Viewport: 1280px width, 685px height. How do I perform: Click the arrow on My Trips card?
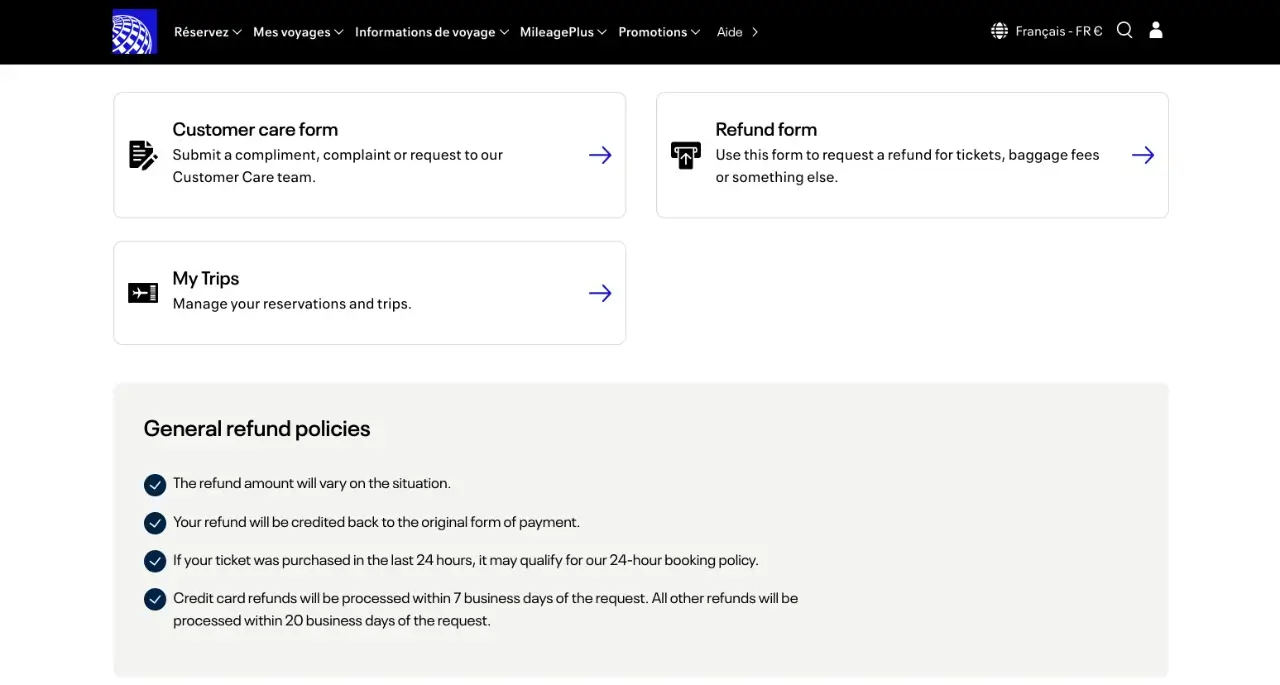click(600, 293)
